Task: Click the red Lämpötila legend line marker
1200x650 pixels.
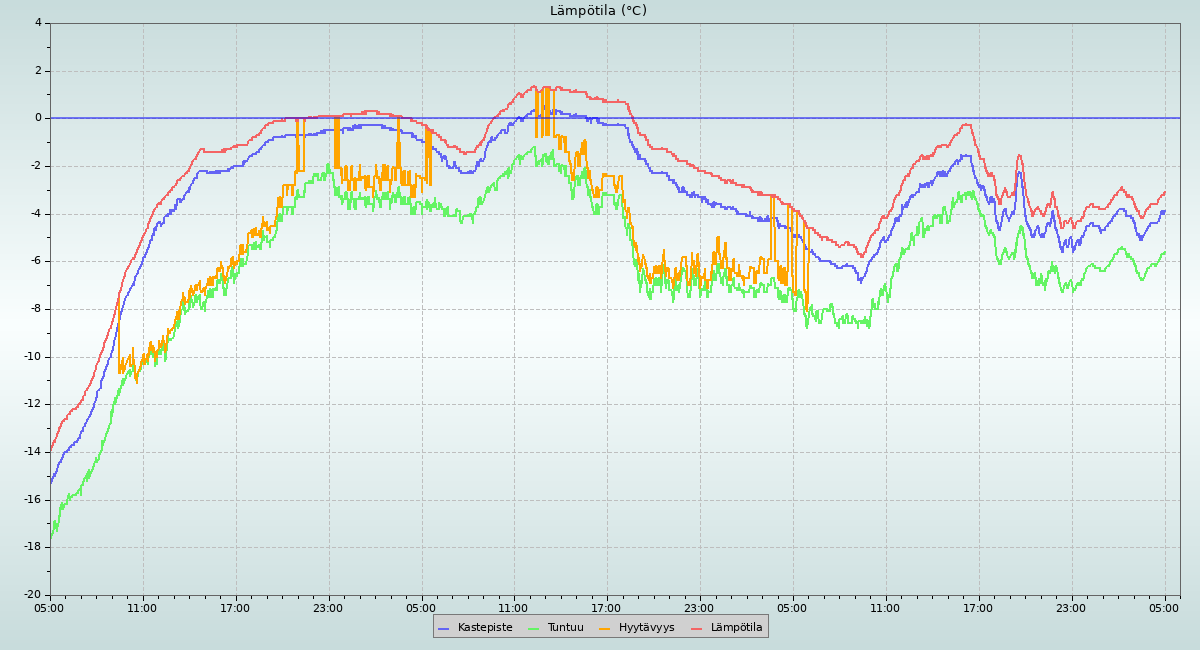Action: [697, 628]
